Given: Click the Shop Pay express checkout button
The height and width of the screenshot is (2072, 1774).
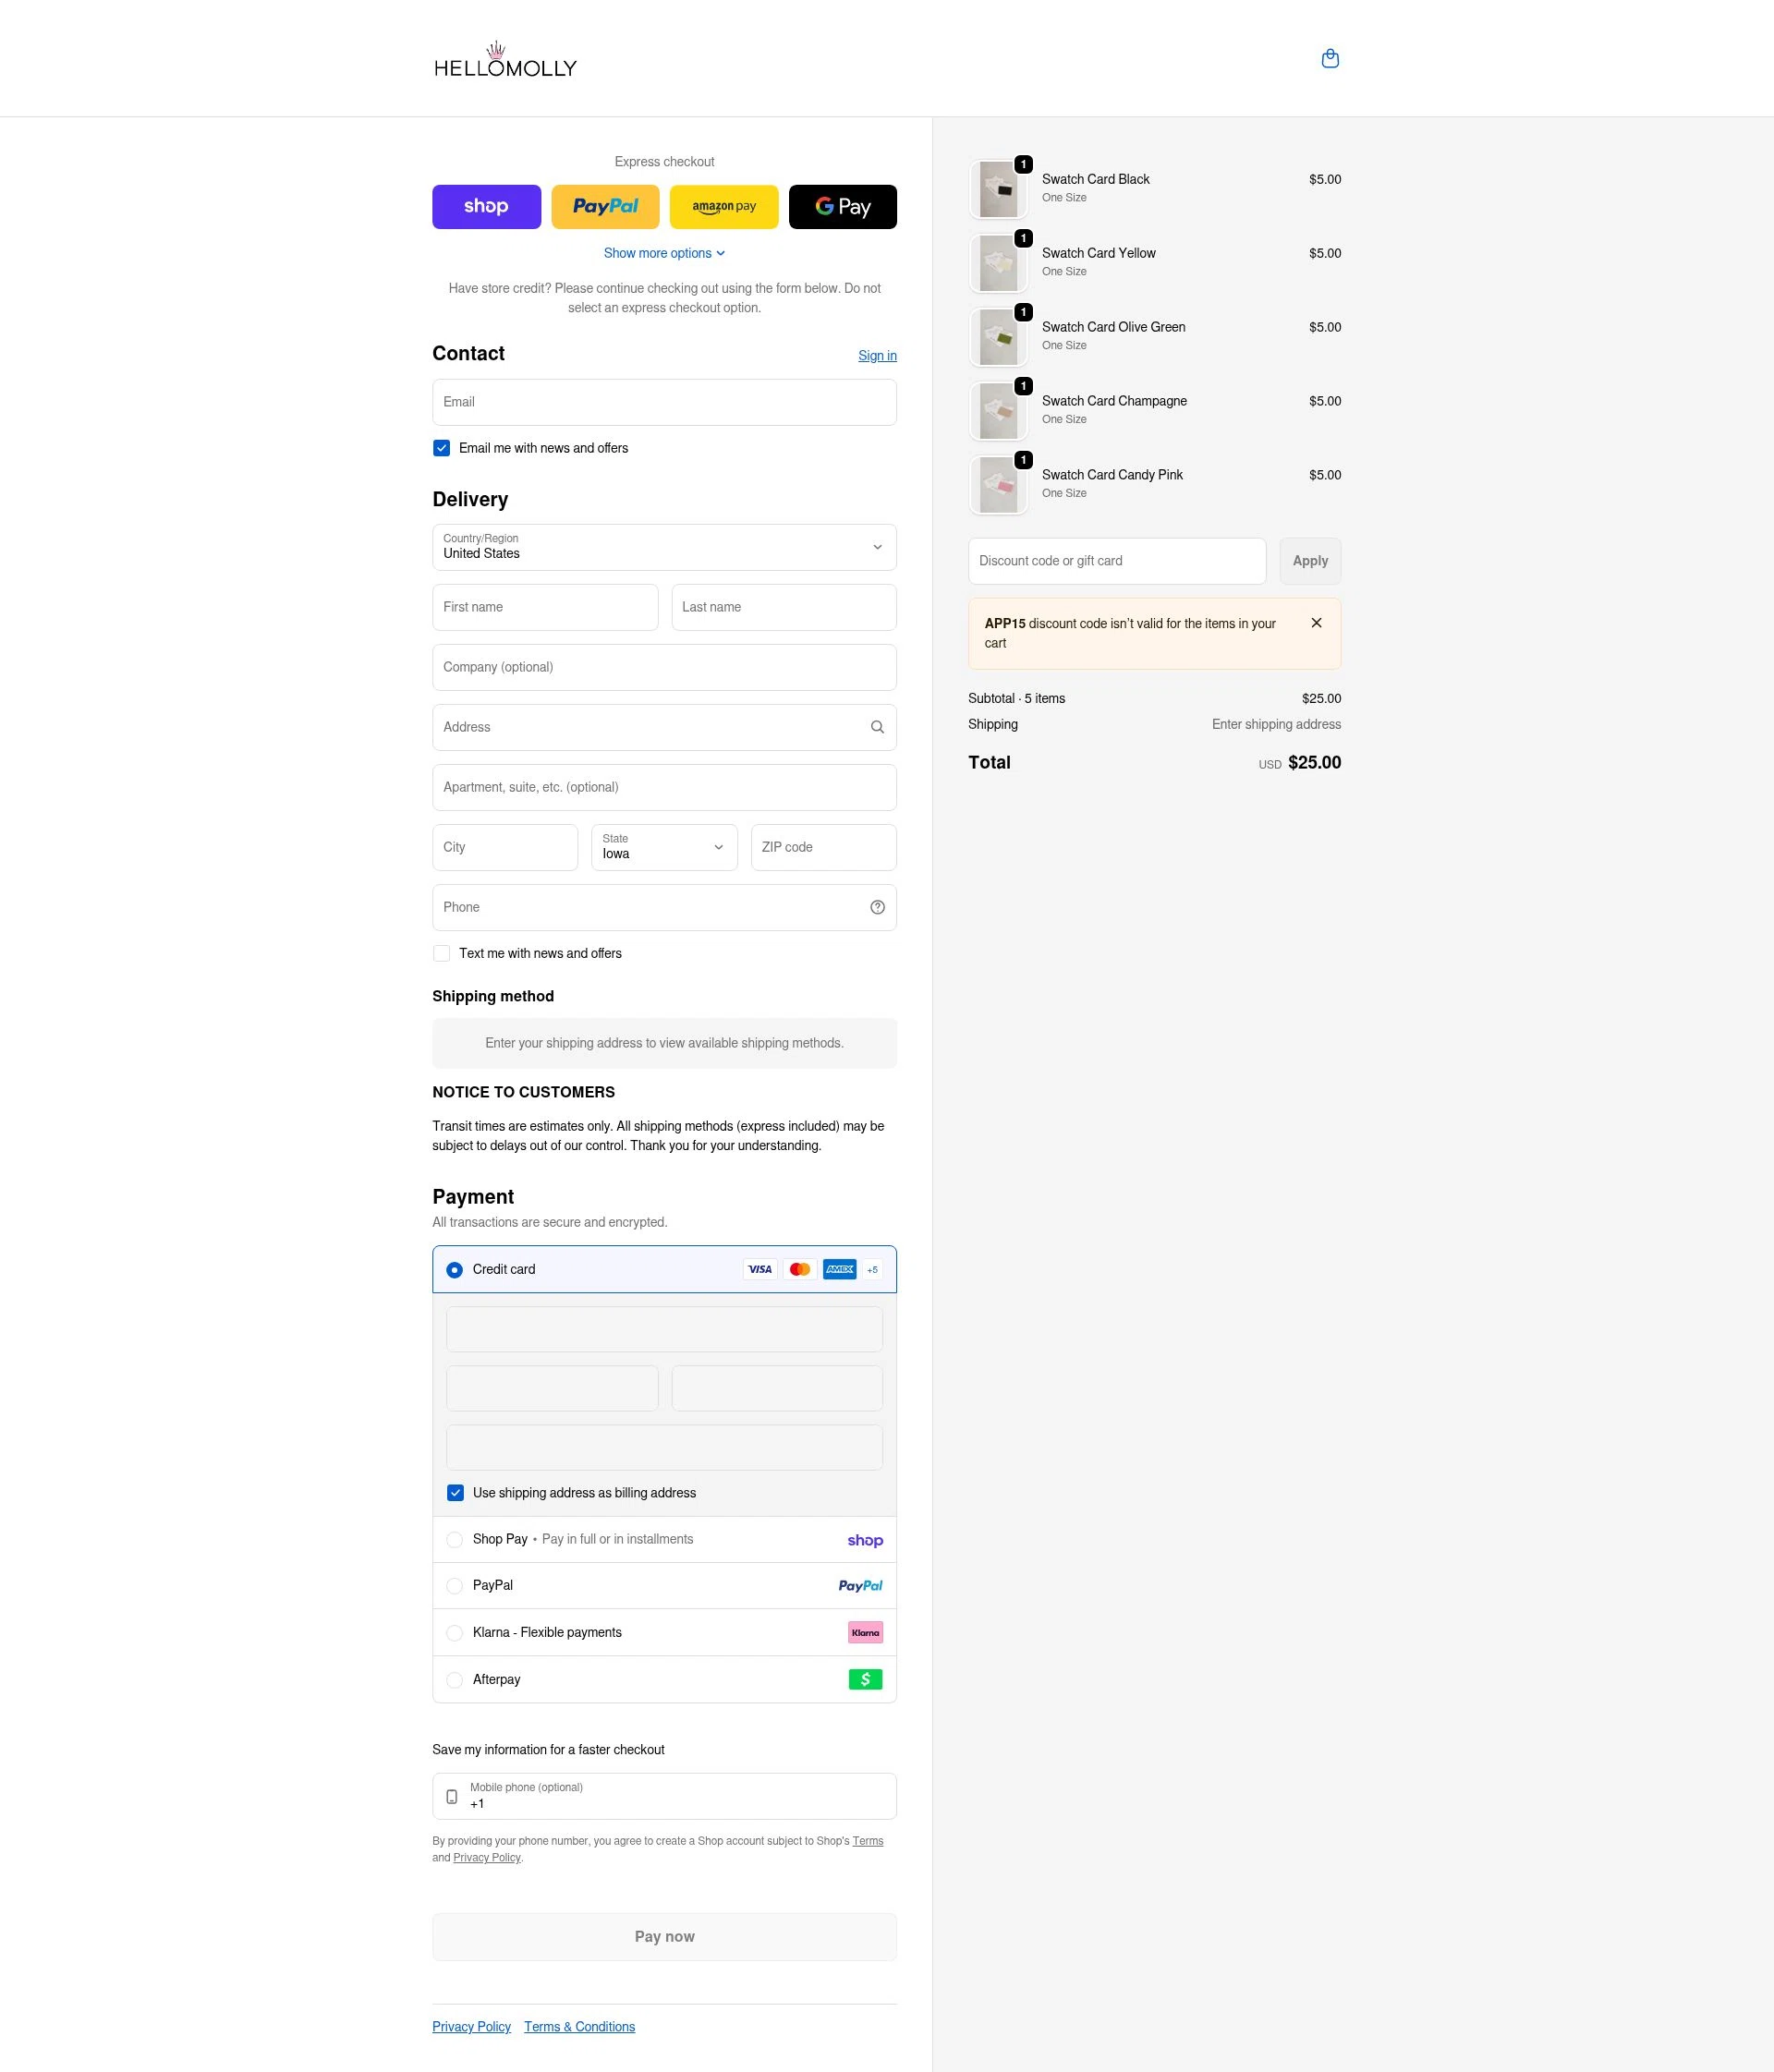Looking at the screenshot, I should coord(486,207).
